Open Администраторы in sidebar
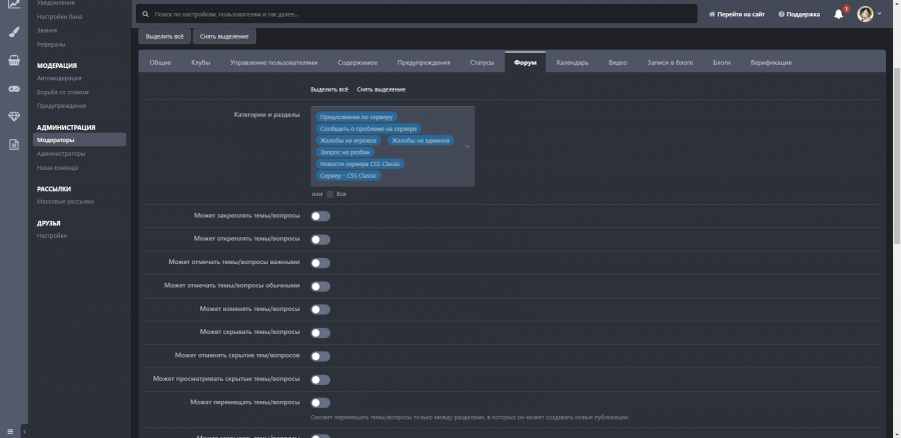The width and height of the screenshot is (901, 438). [61, 153]
